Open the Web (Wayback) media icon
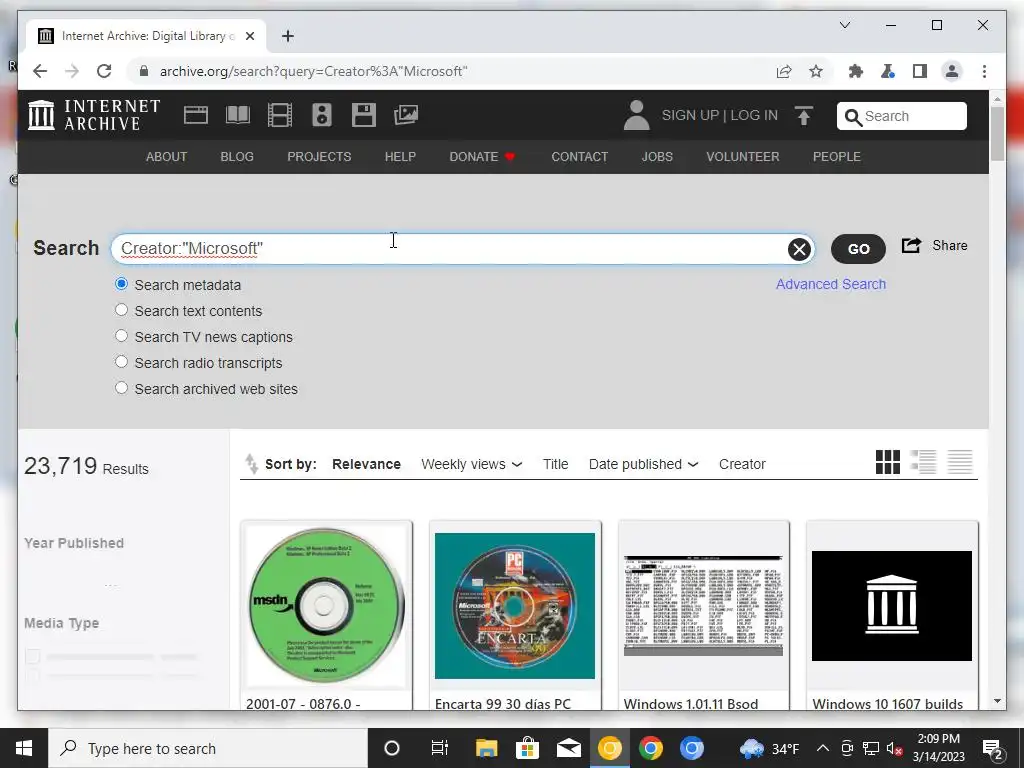The height and width of the screenshot is (768, 1024). [195, 115]
